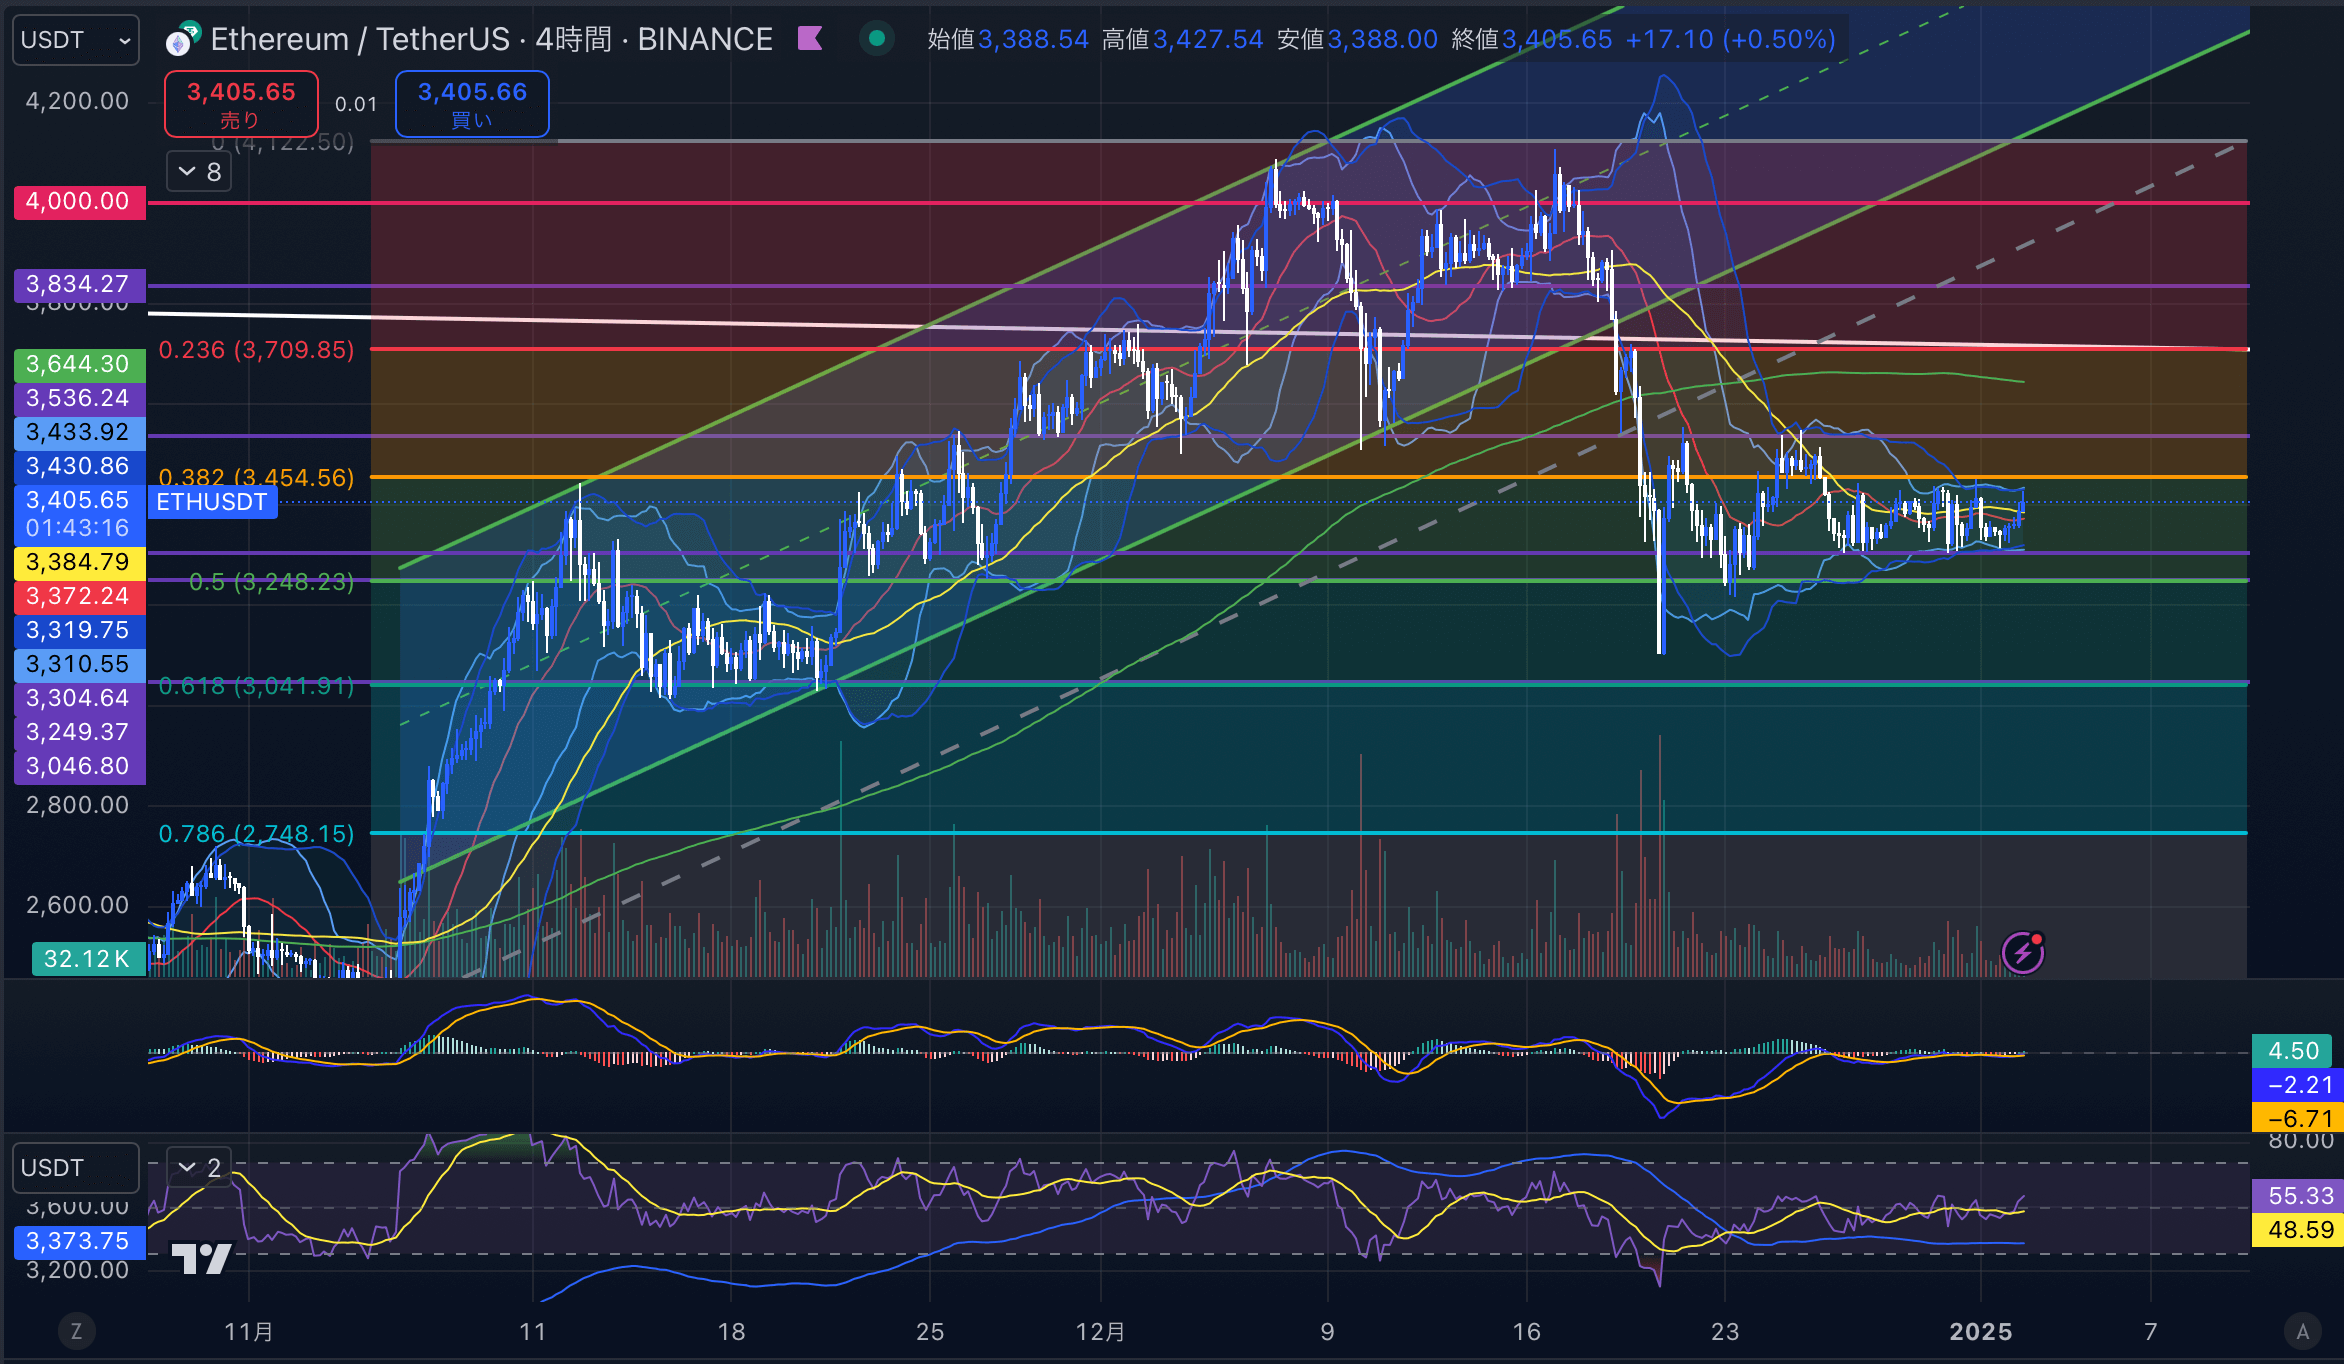Click the purple lightning bolt alert icon

tap(2022, 952)
